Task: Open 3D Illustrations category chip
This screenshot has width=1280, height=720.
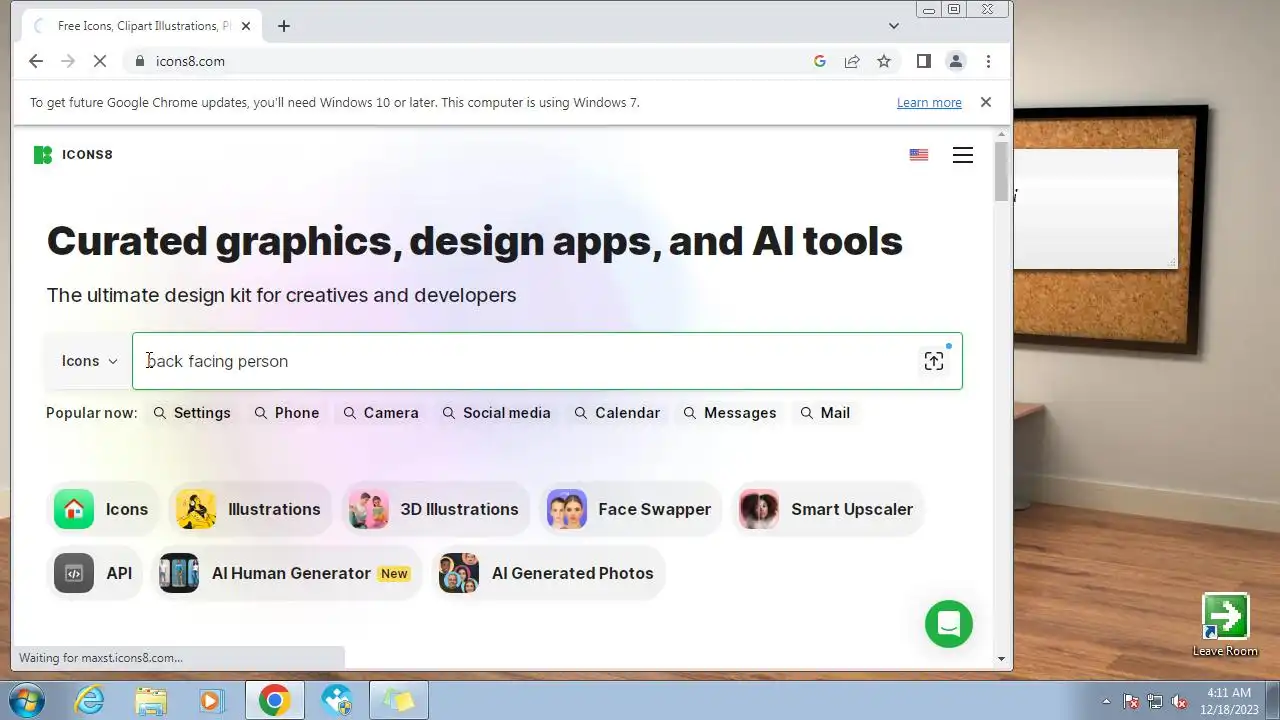Action: coord(434,509)
